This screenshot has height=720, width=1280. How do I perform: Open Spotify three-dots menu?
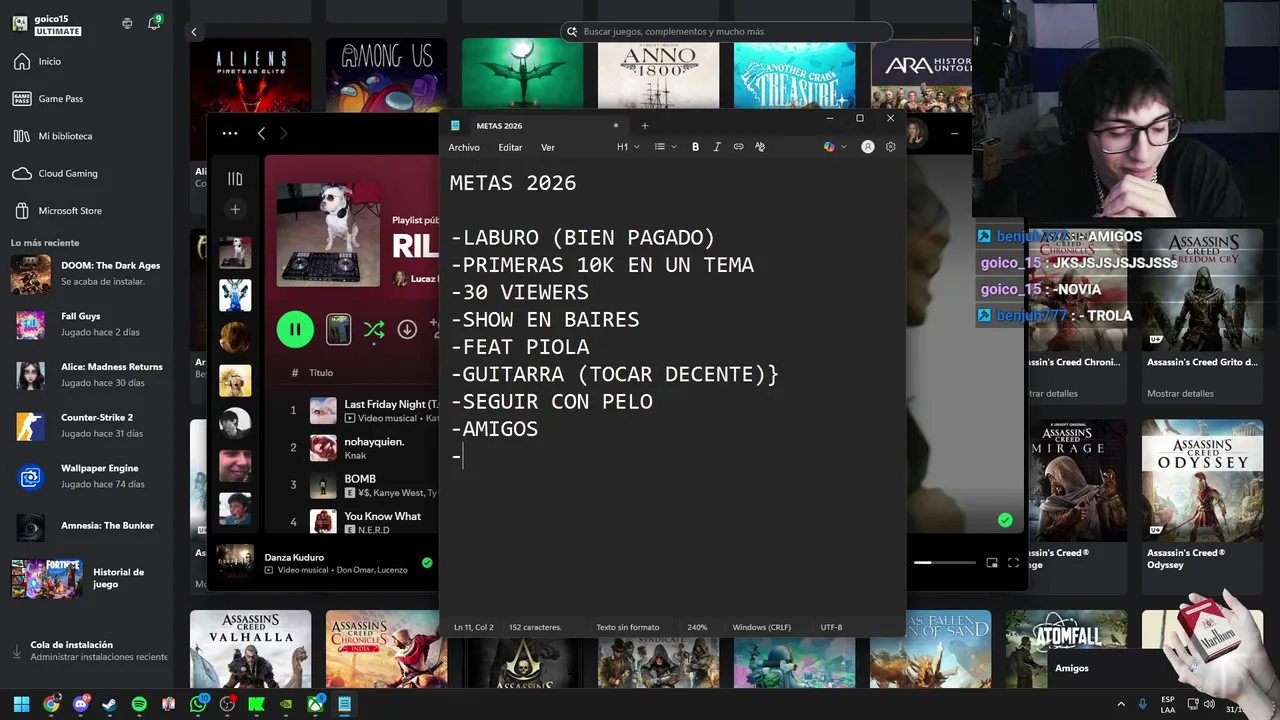(230, 133)
